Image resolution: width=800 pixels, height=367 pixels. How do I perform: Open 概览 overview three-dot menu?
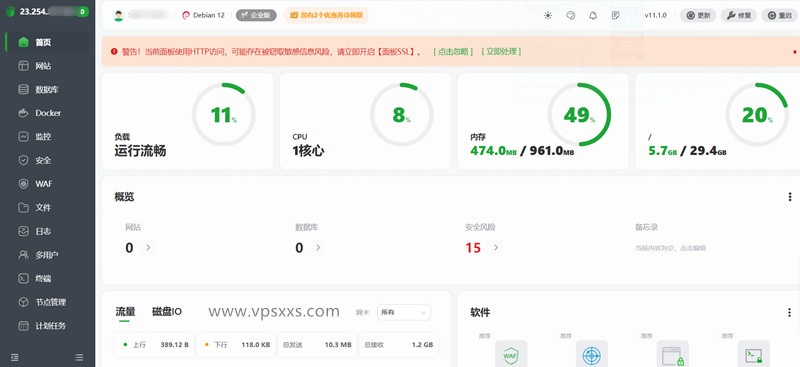[790, 197]
